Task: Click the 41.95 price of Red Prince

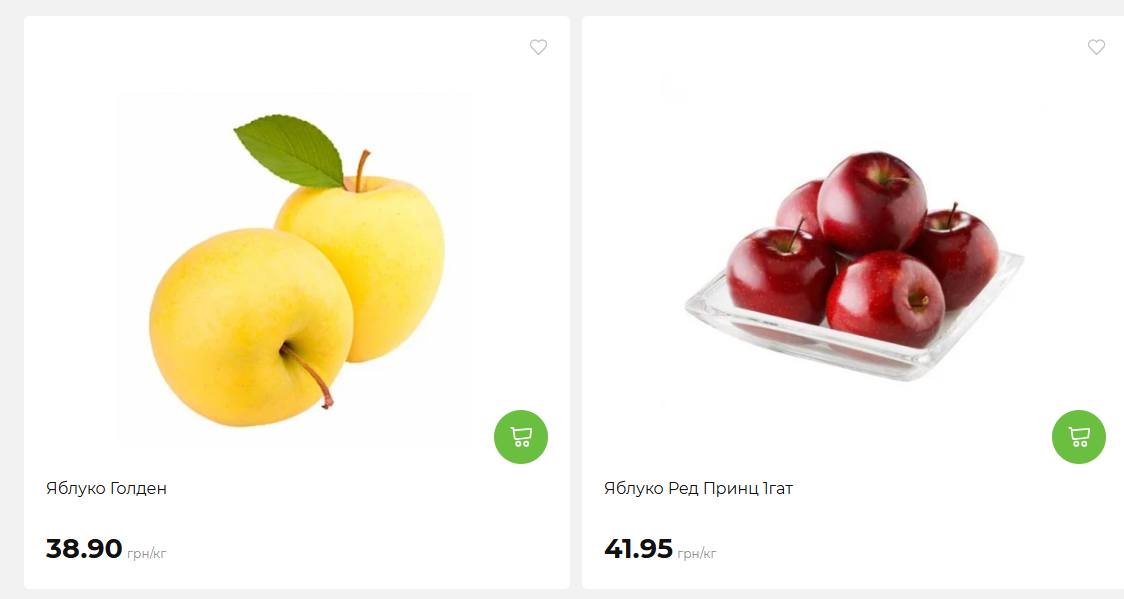Action: tap(638, 549)
